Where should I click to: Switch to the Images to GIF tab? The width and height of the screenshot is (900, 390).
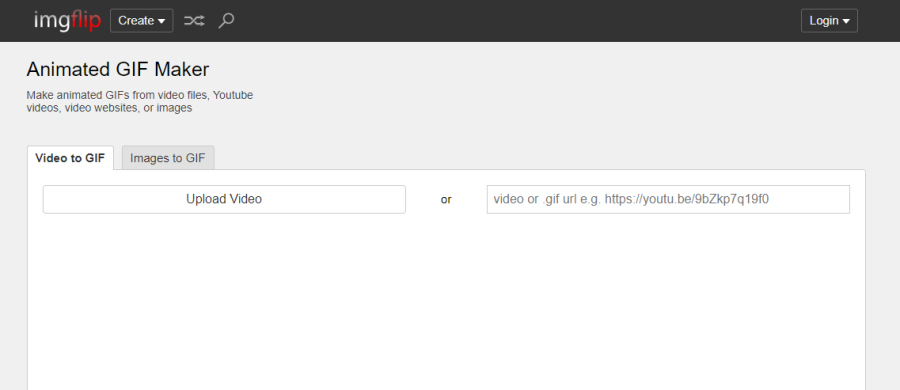168,158
